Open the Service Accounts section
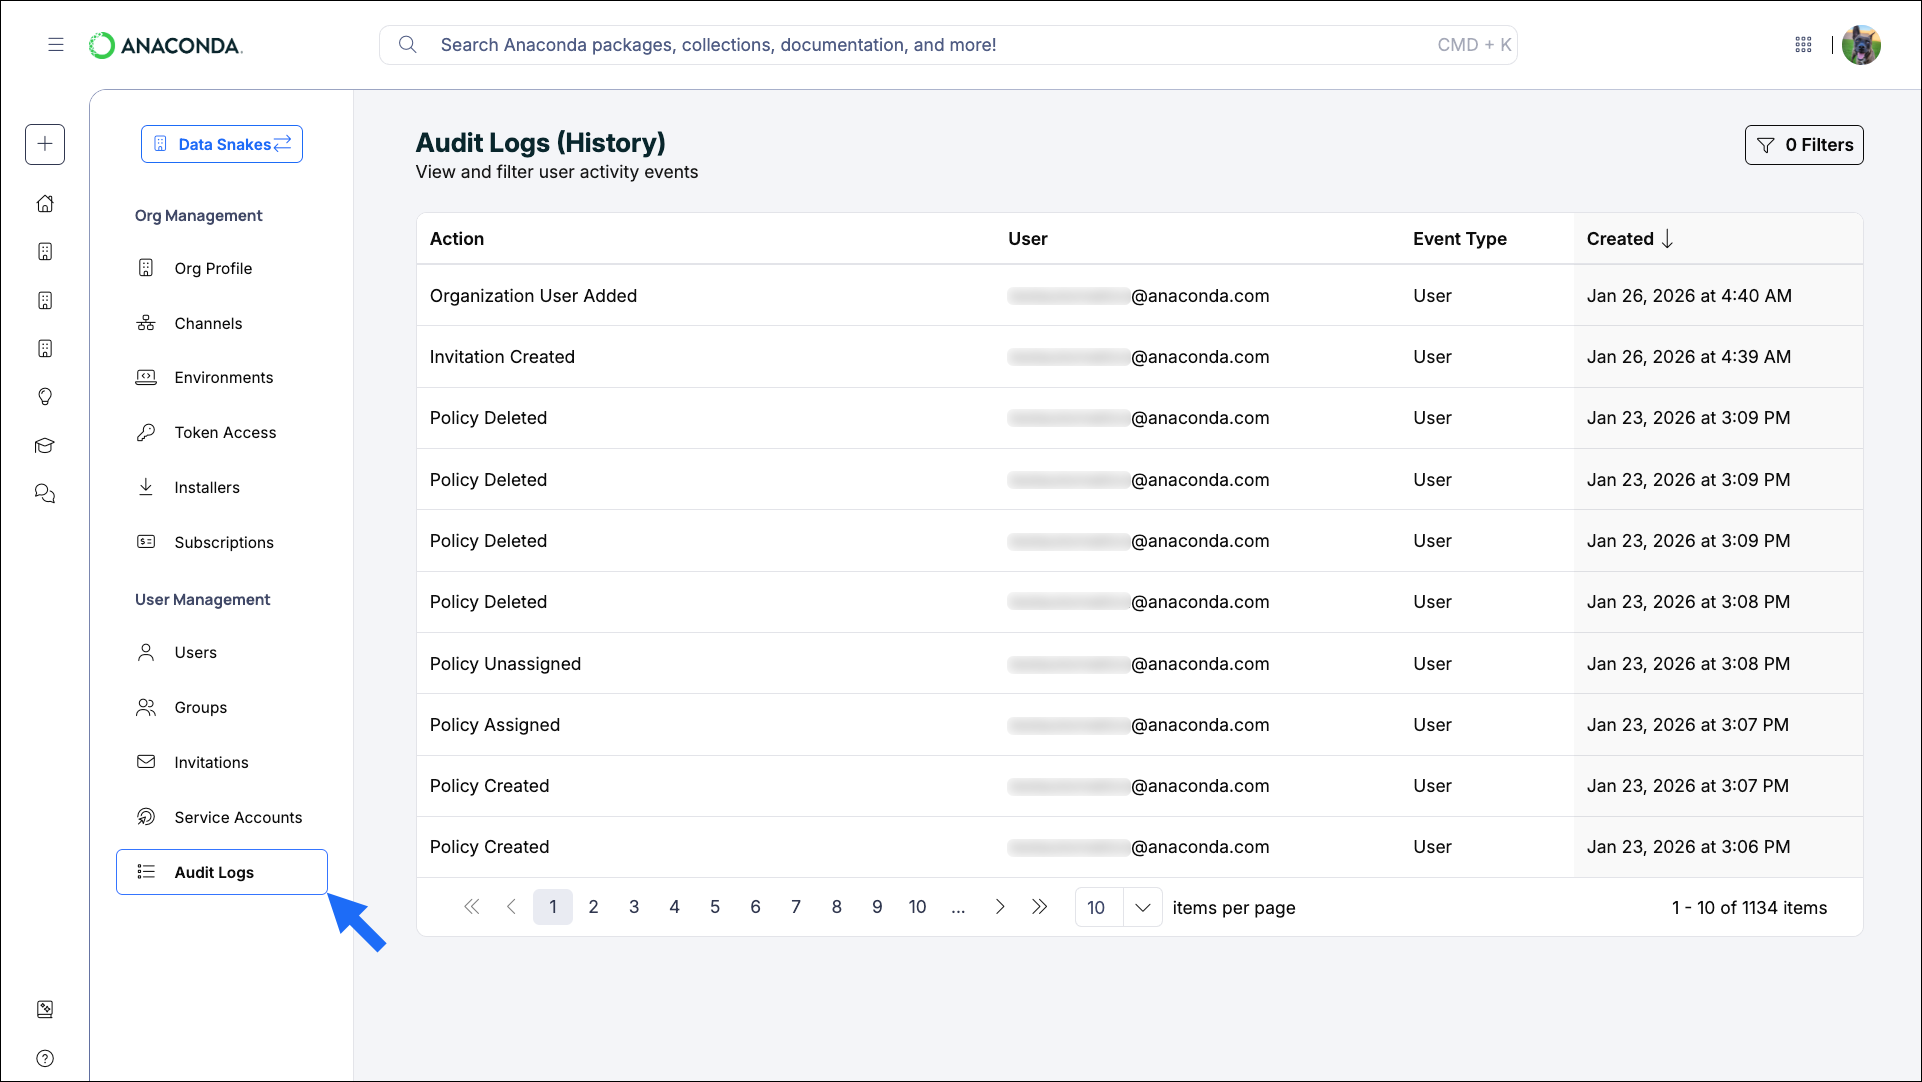 coord(237,817)
